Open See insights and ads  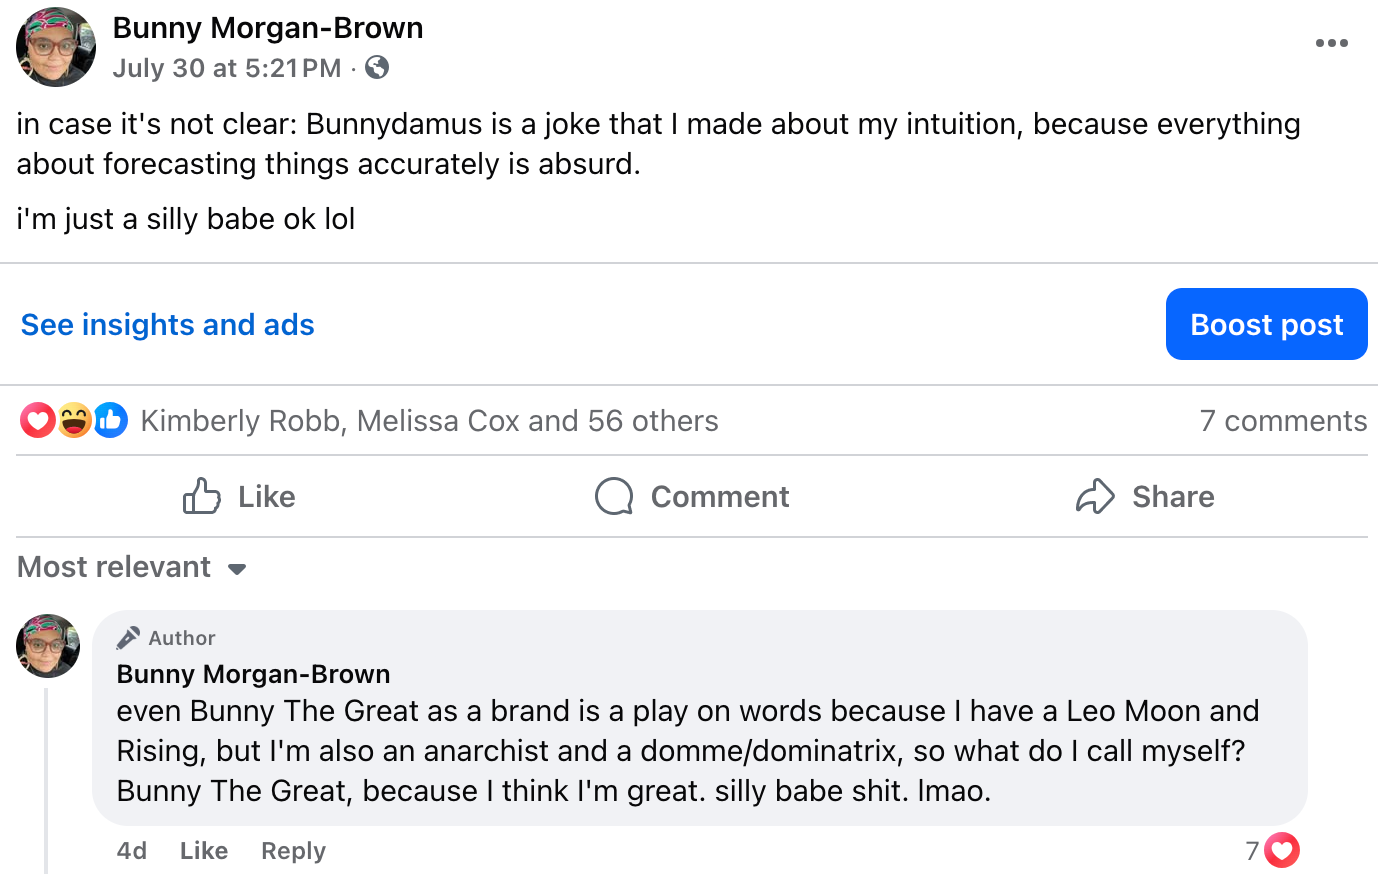coord(168,325)
